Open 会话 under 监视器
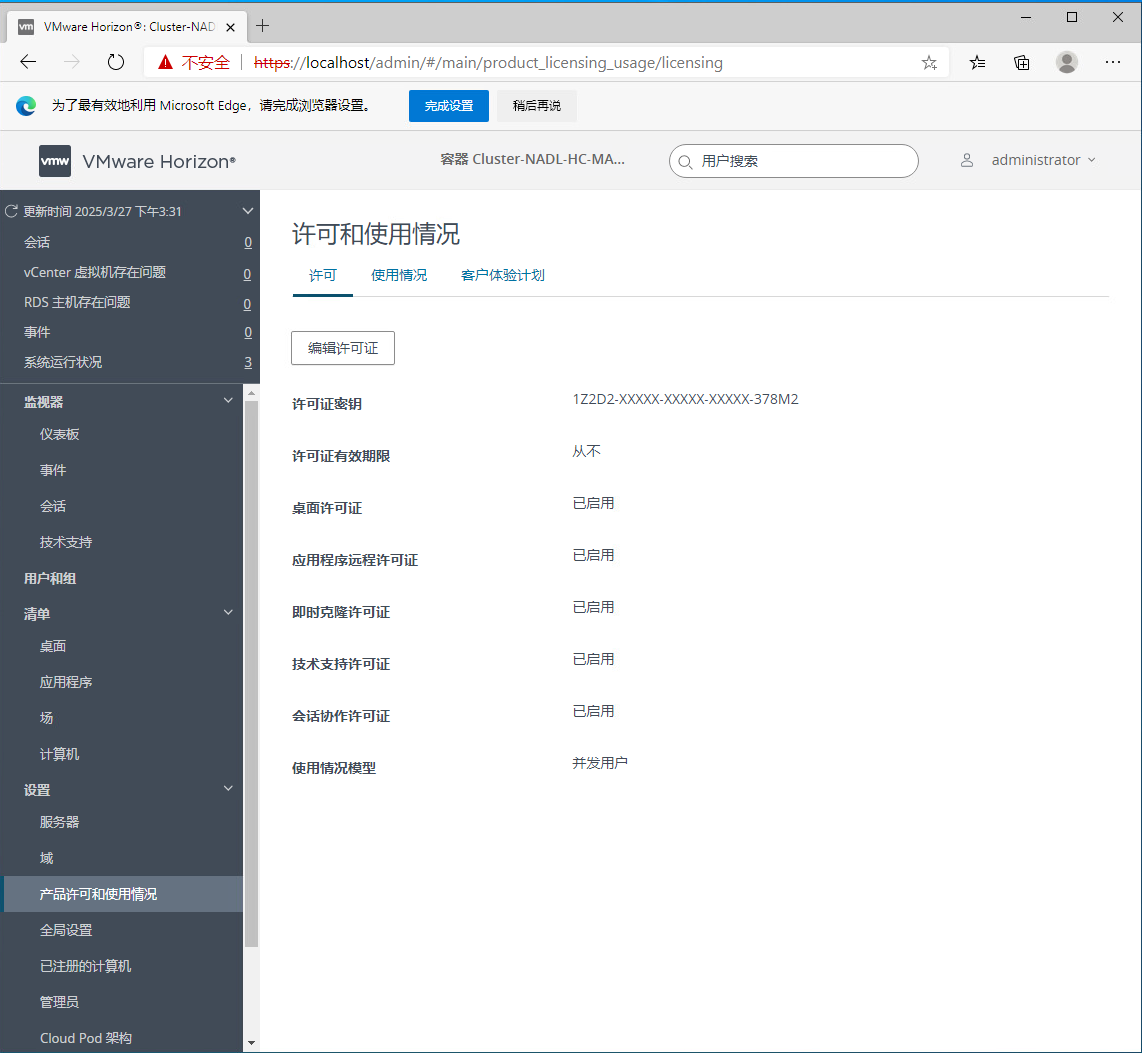 [x=53, y=506]
